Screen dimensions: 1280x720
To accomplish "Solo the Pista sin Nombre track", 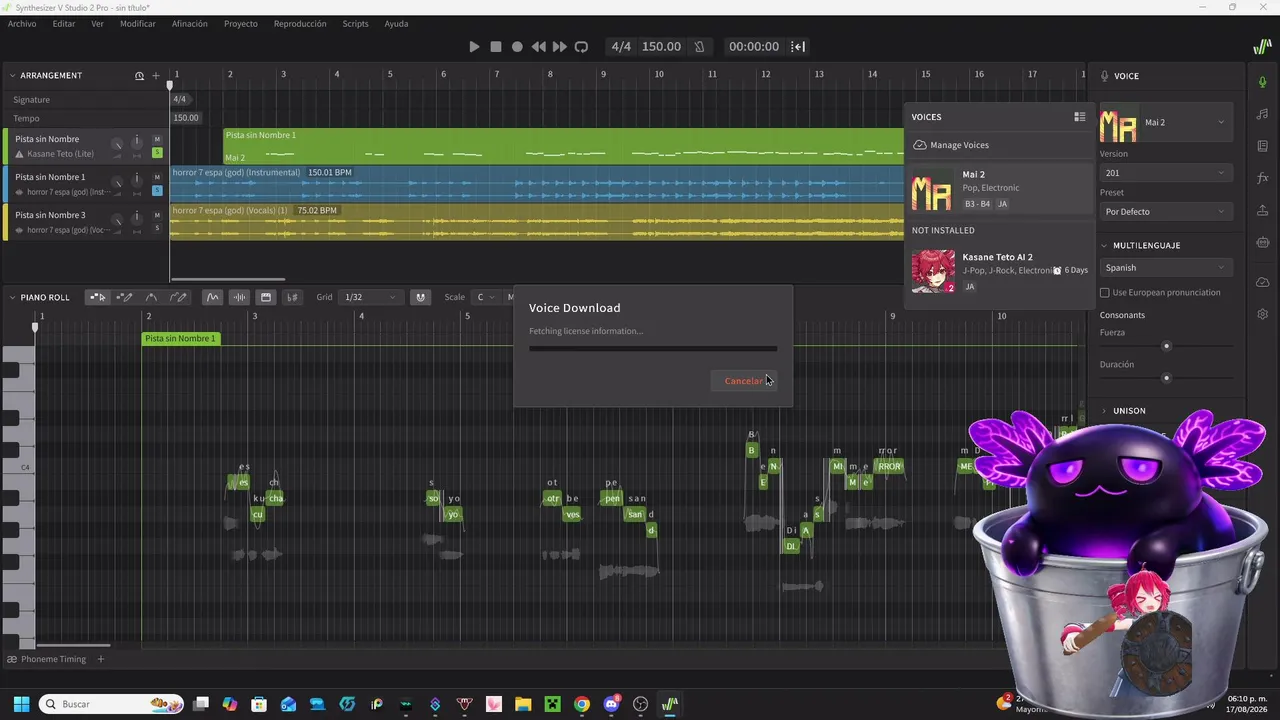I will tap(157, 152).
